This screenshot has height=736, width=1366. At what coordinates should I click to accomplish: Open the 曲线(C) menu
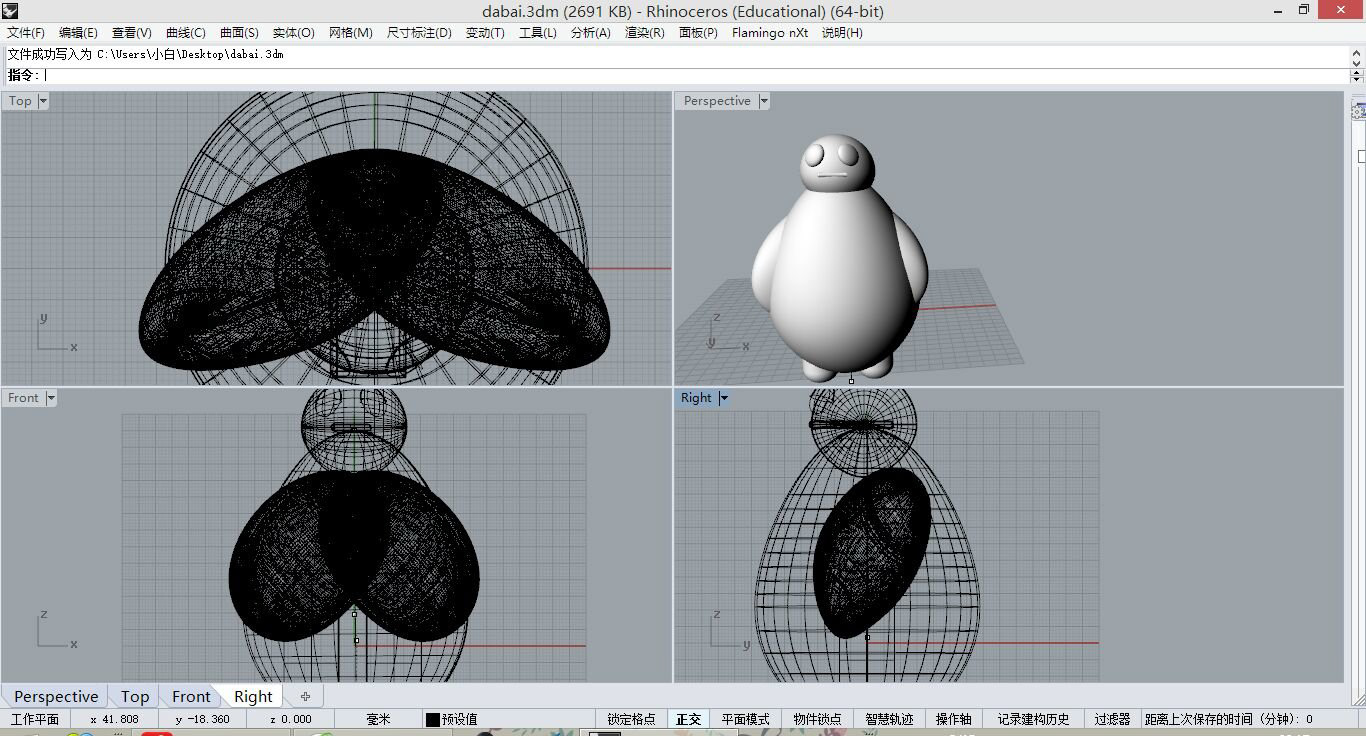click(186, 33)
